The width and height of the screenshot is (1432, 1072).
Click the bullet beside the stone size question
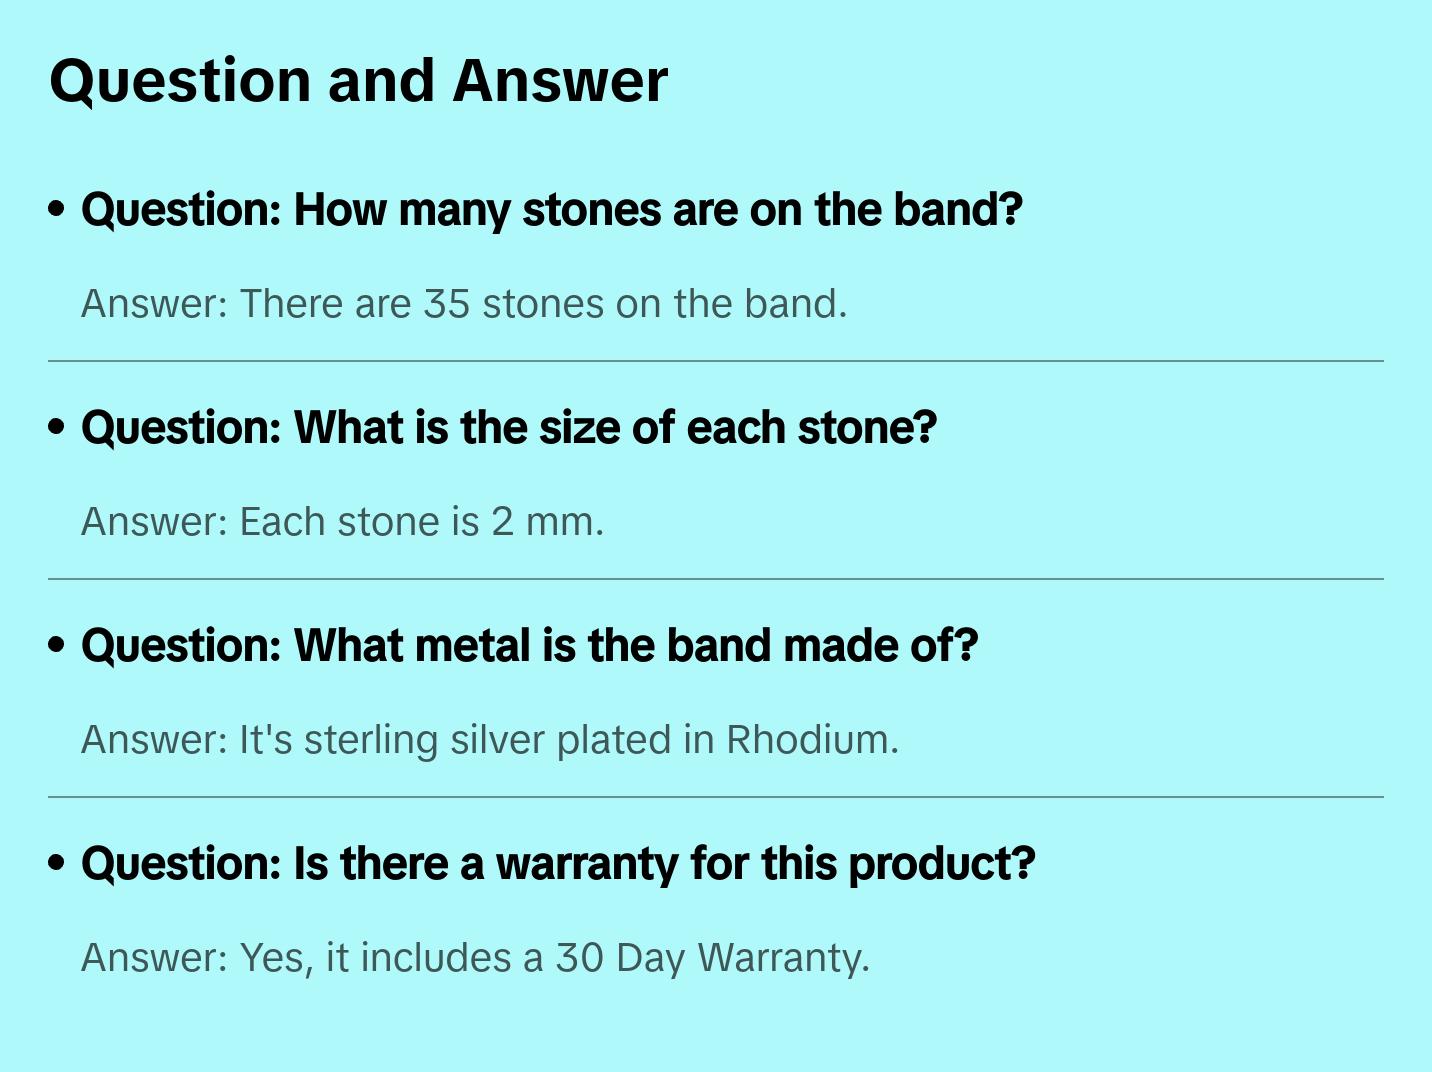click(x=57, y=428)
